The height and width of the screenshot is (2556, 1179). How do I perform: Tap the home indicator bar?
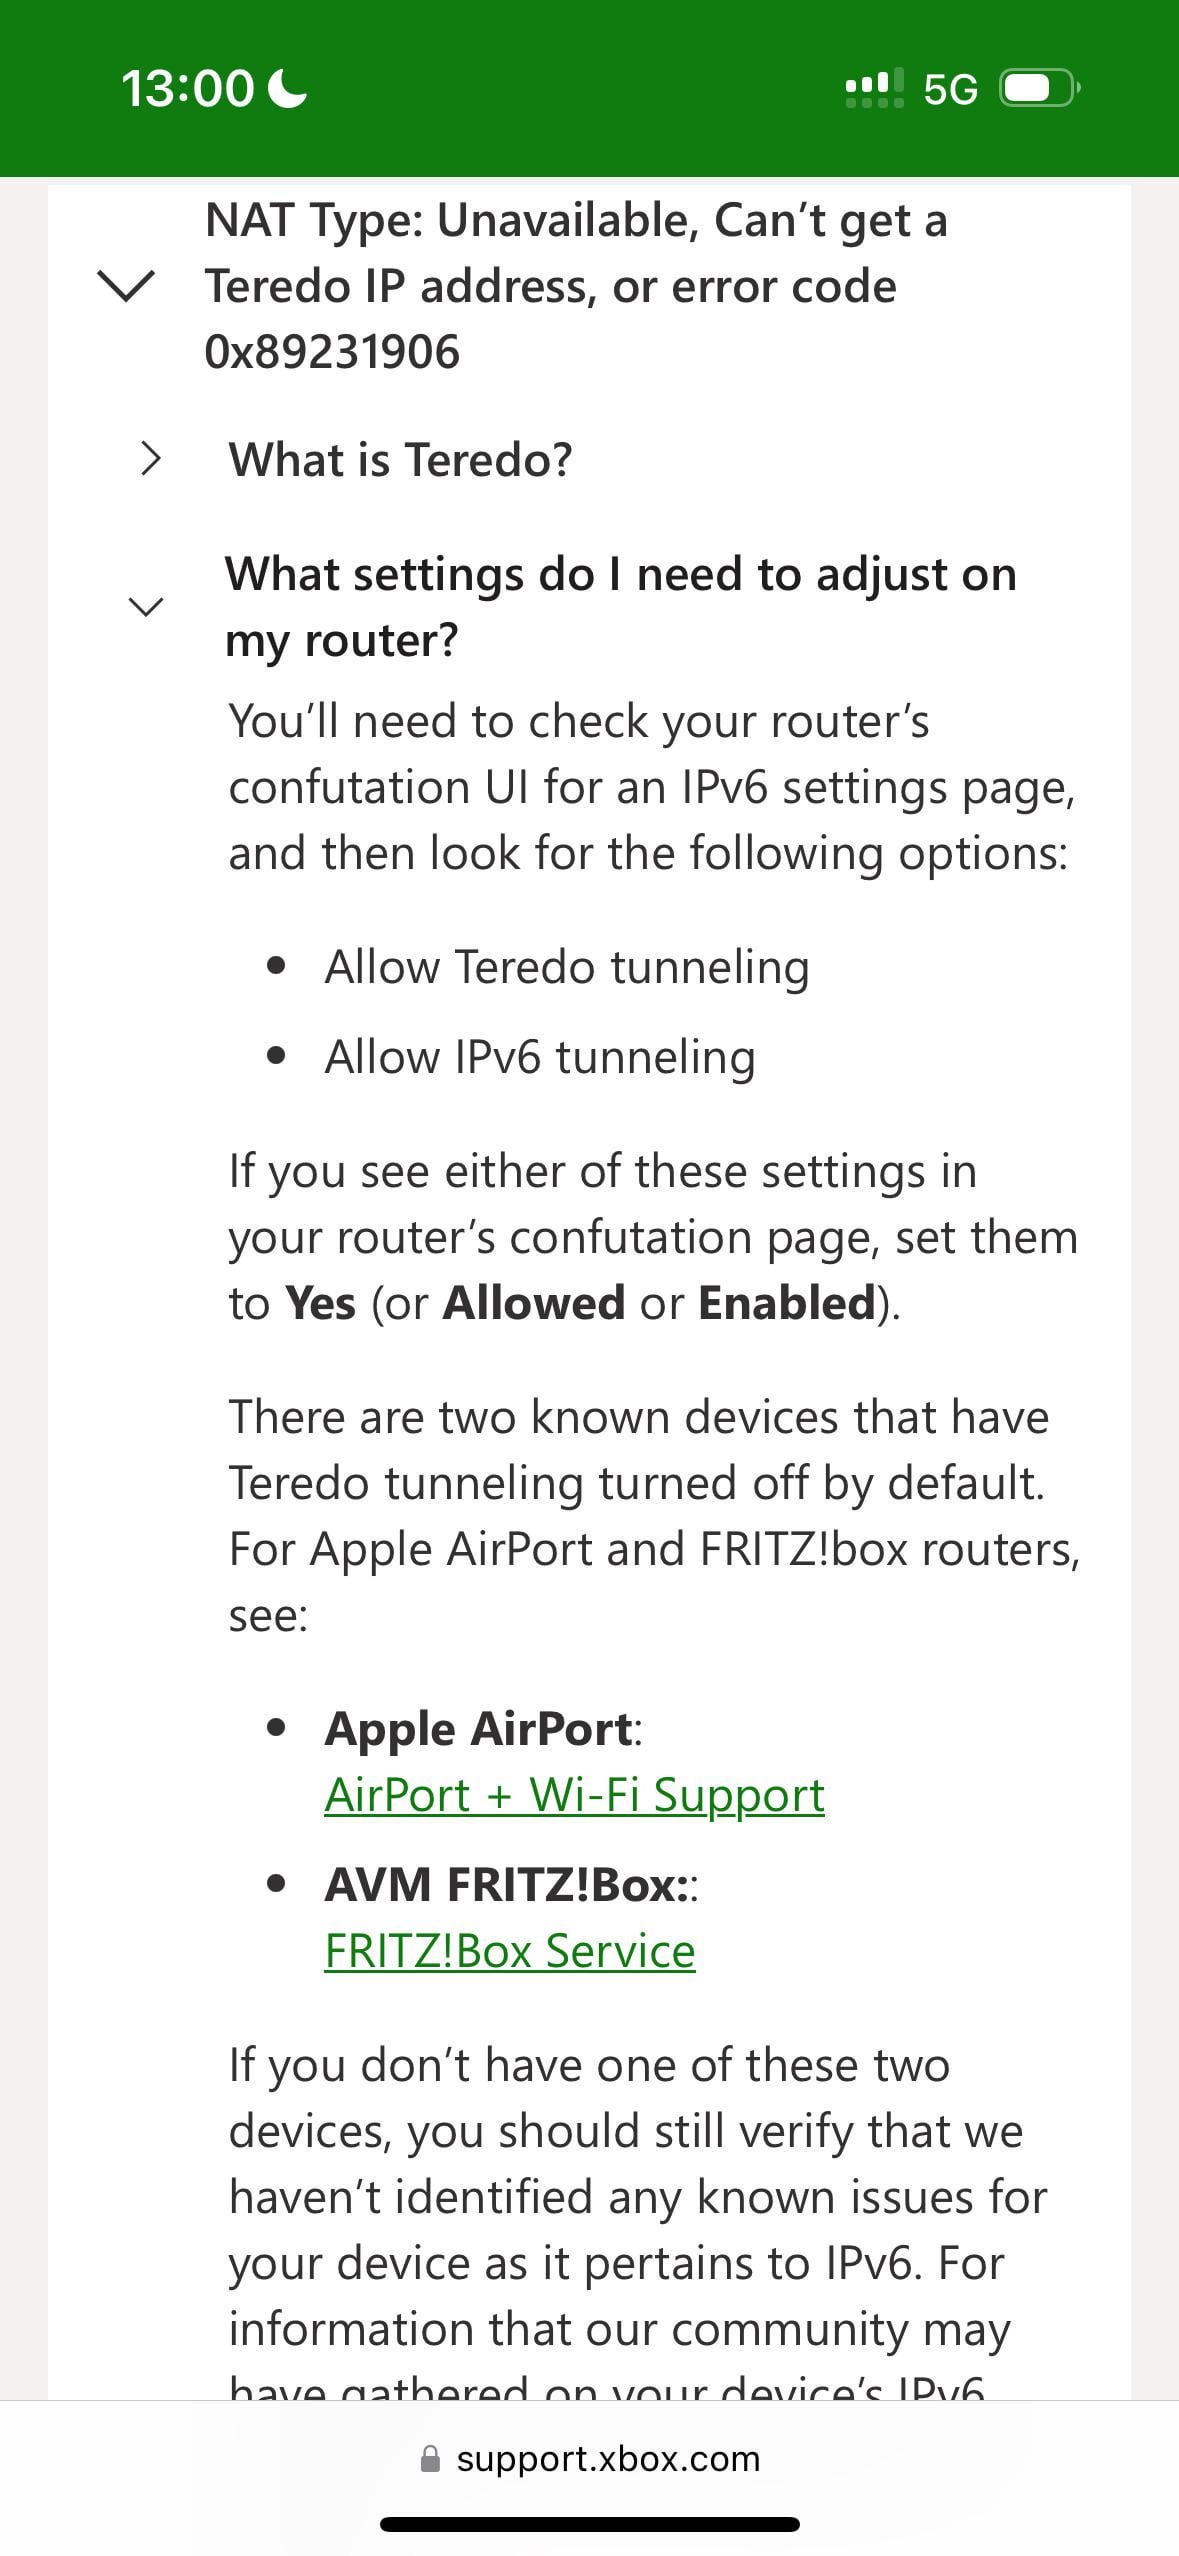(589, 2524)
